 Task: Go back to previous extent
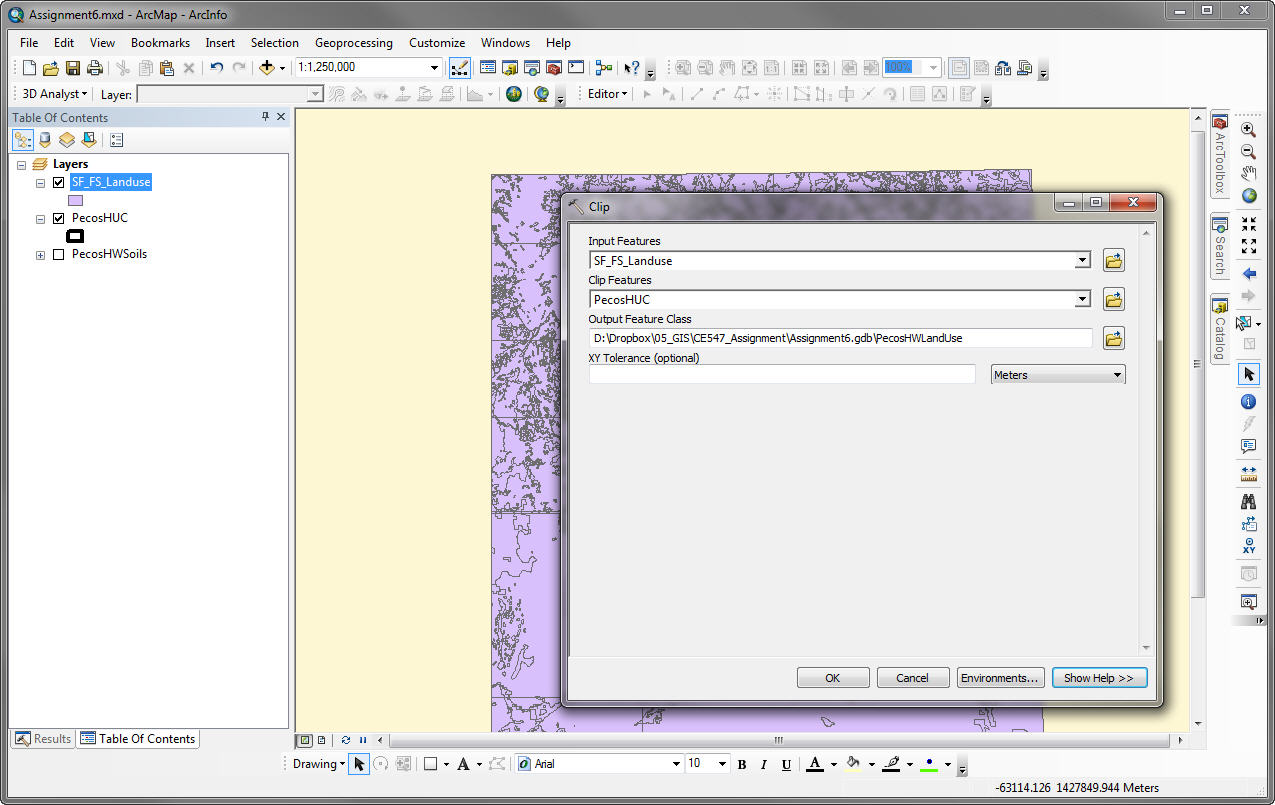[x=1249, y=273]
